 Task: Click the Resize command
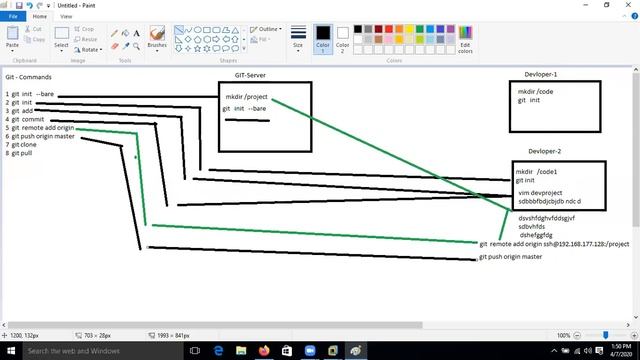point(86,39)
